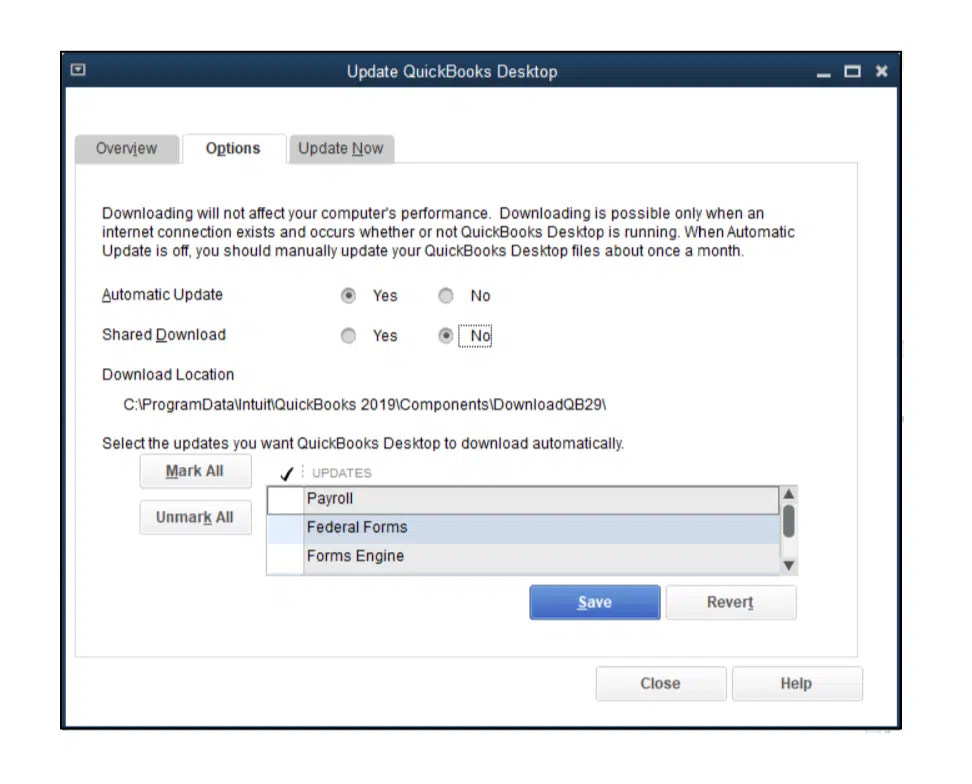Image resolution: width=972 pixels, height=784 pixels.
Task: Set Shared Download to Yes
Action: [348, 336]
